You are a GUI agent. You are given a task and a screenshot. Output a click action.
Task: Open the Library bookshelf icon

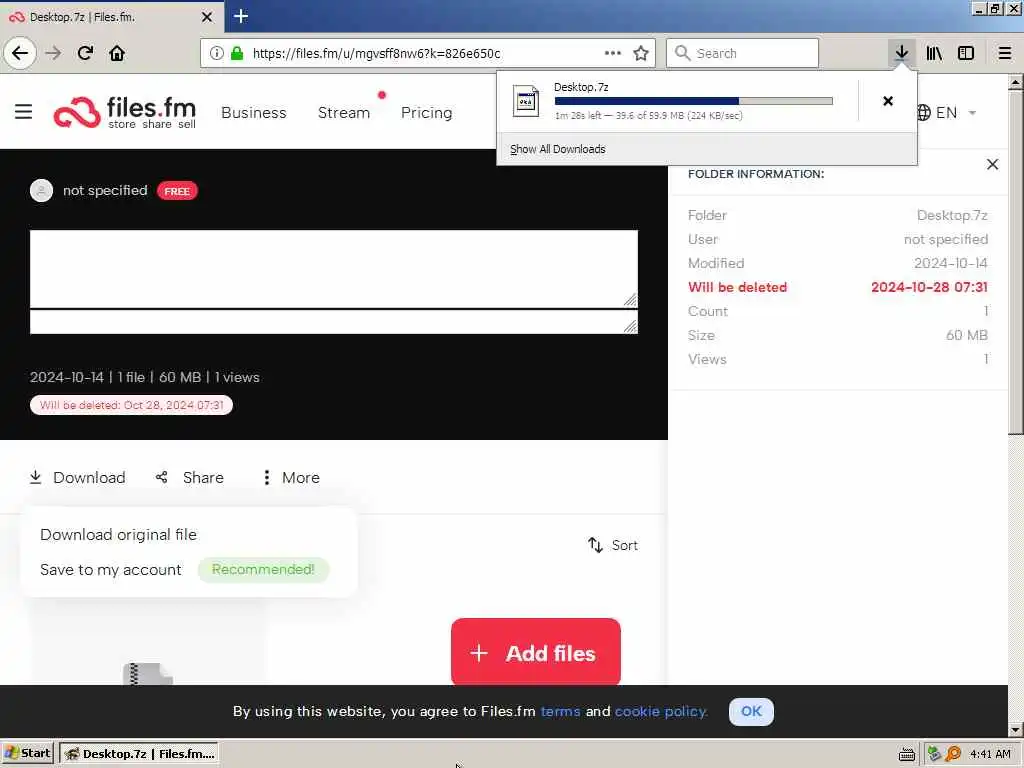click(x=934, y=53)
